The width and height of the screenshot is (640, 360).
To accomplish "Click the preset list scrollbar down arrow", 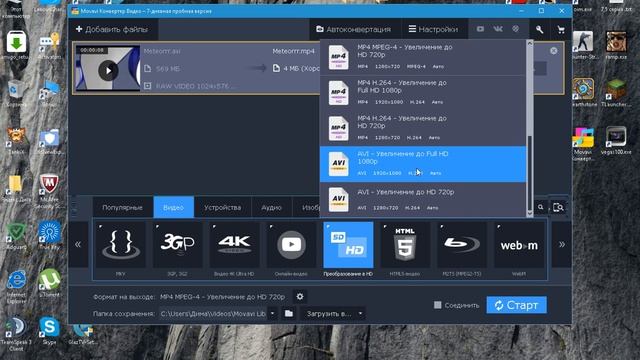I will click(x=530, y=213).
